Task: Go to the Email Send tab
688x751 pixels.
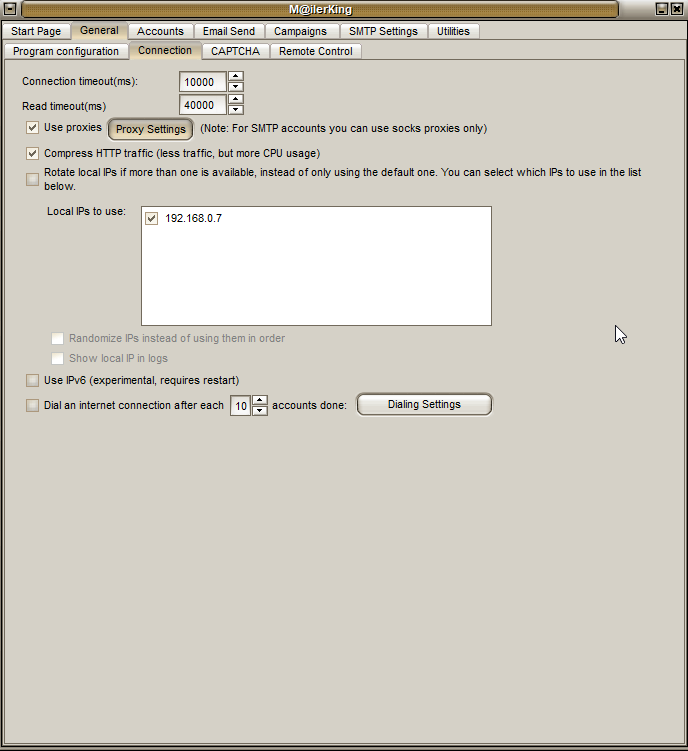Action: click(x=229, y=31)
